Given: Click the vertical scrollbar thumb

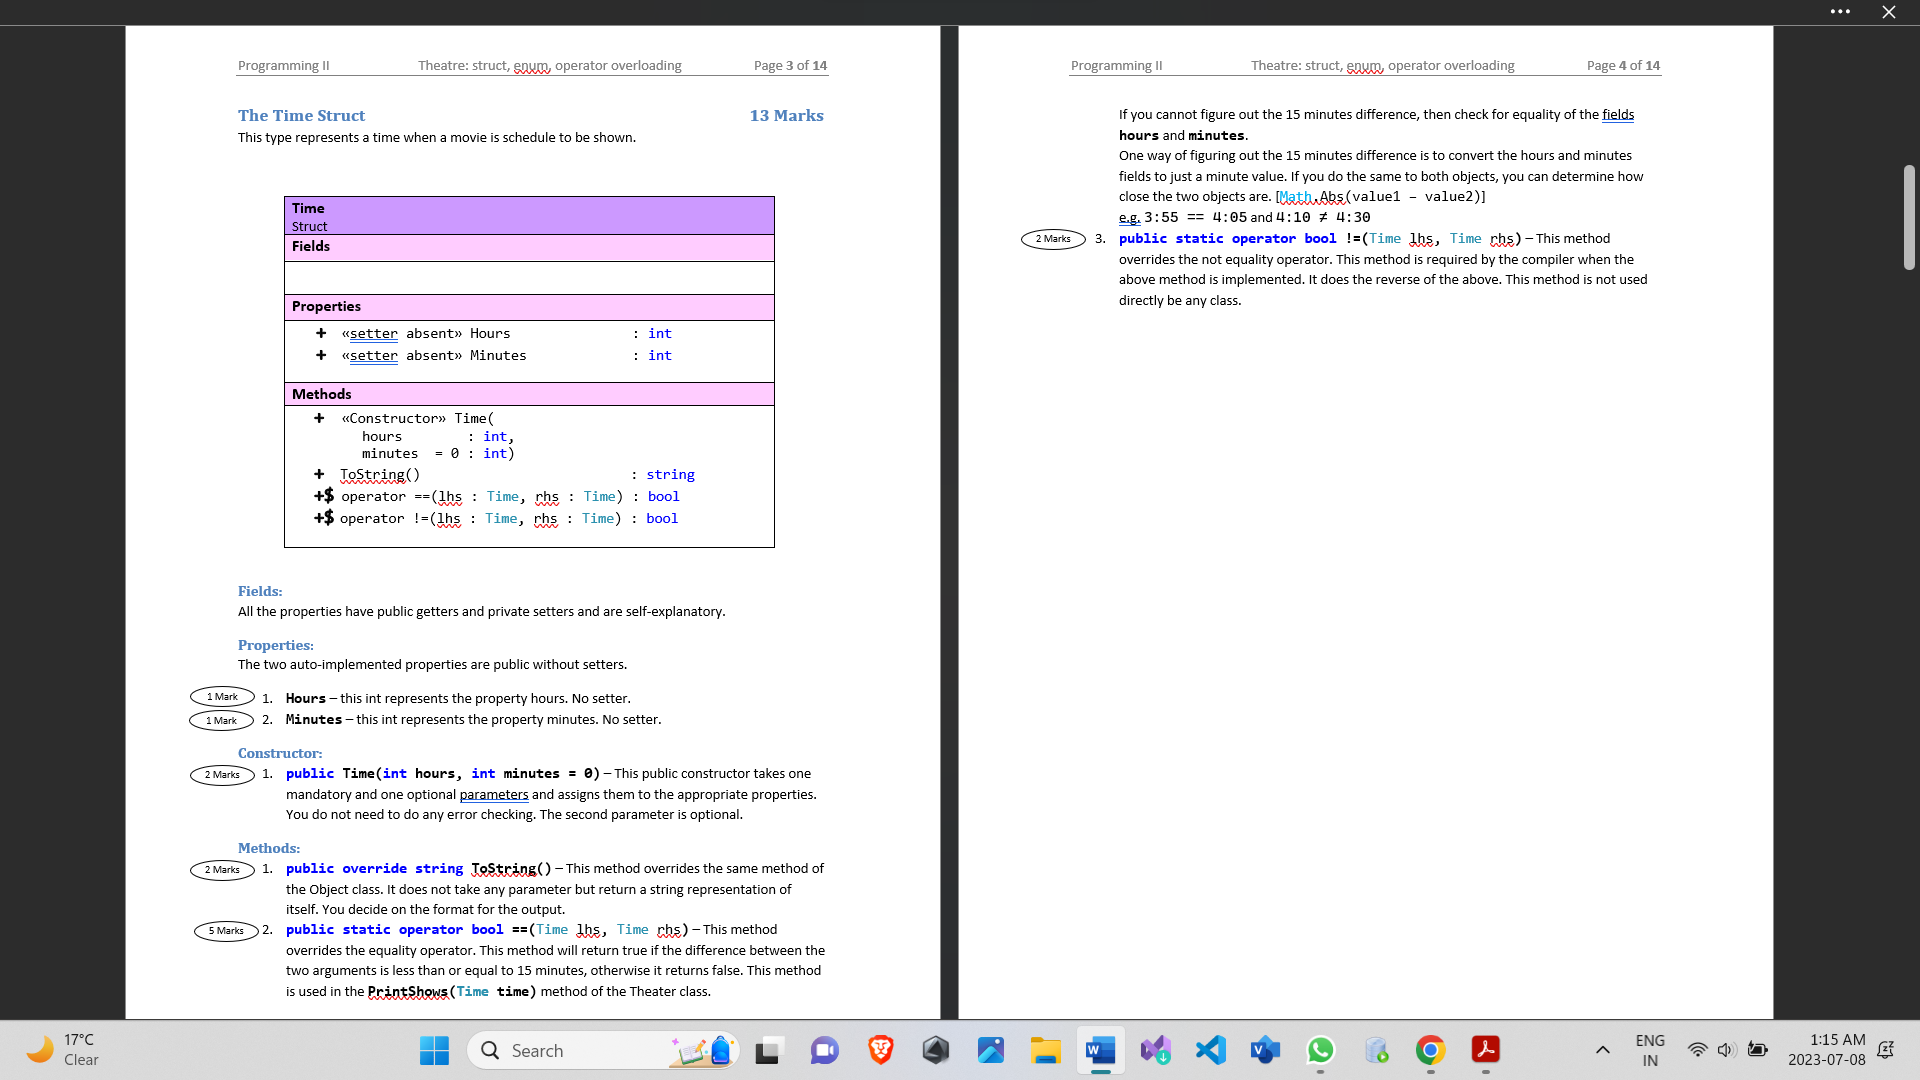Looking at the screenshot, I should click(1908, 217).
